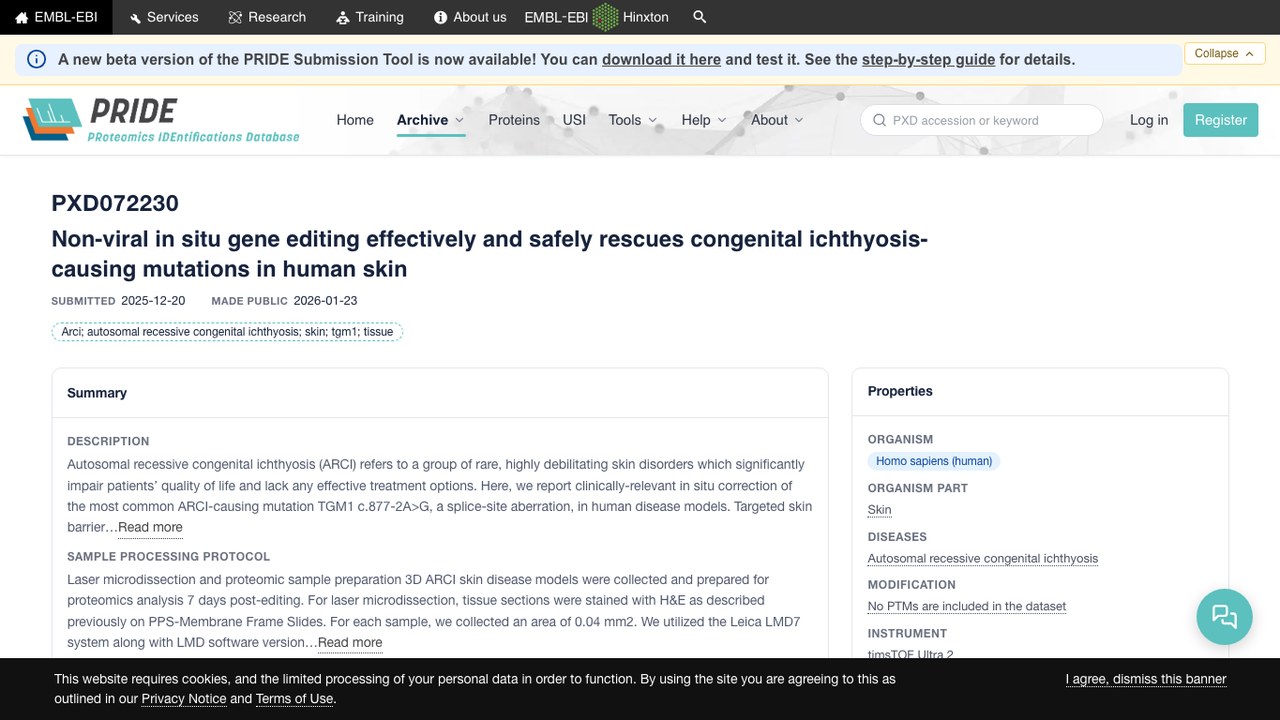Open the USI menu item
Screen dimensions: 1280x720
point(574,120)
